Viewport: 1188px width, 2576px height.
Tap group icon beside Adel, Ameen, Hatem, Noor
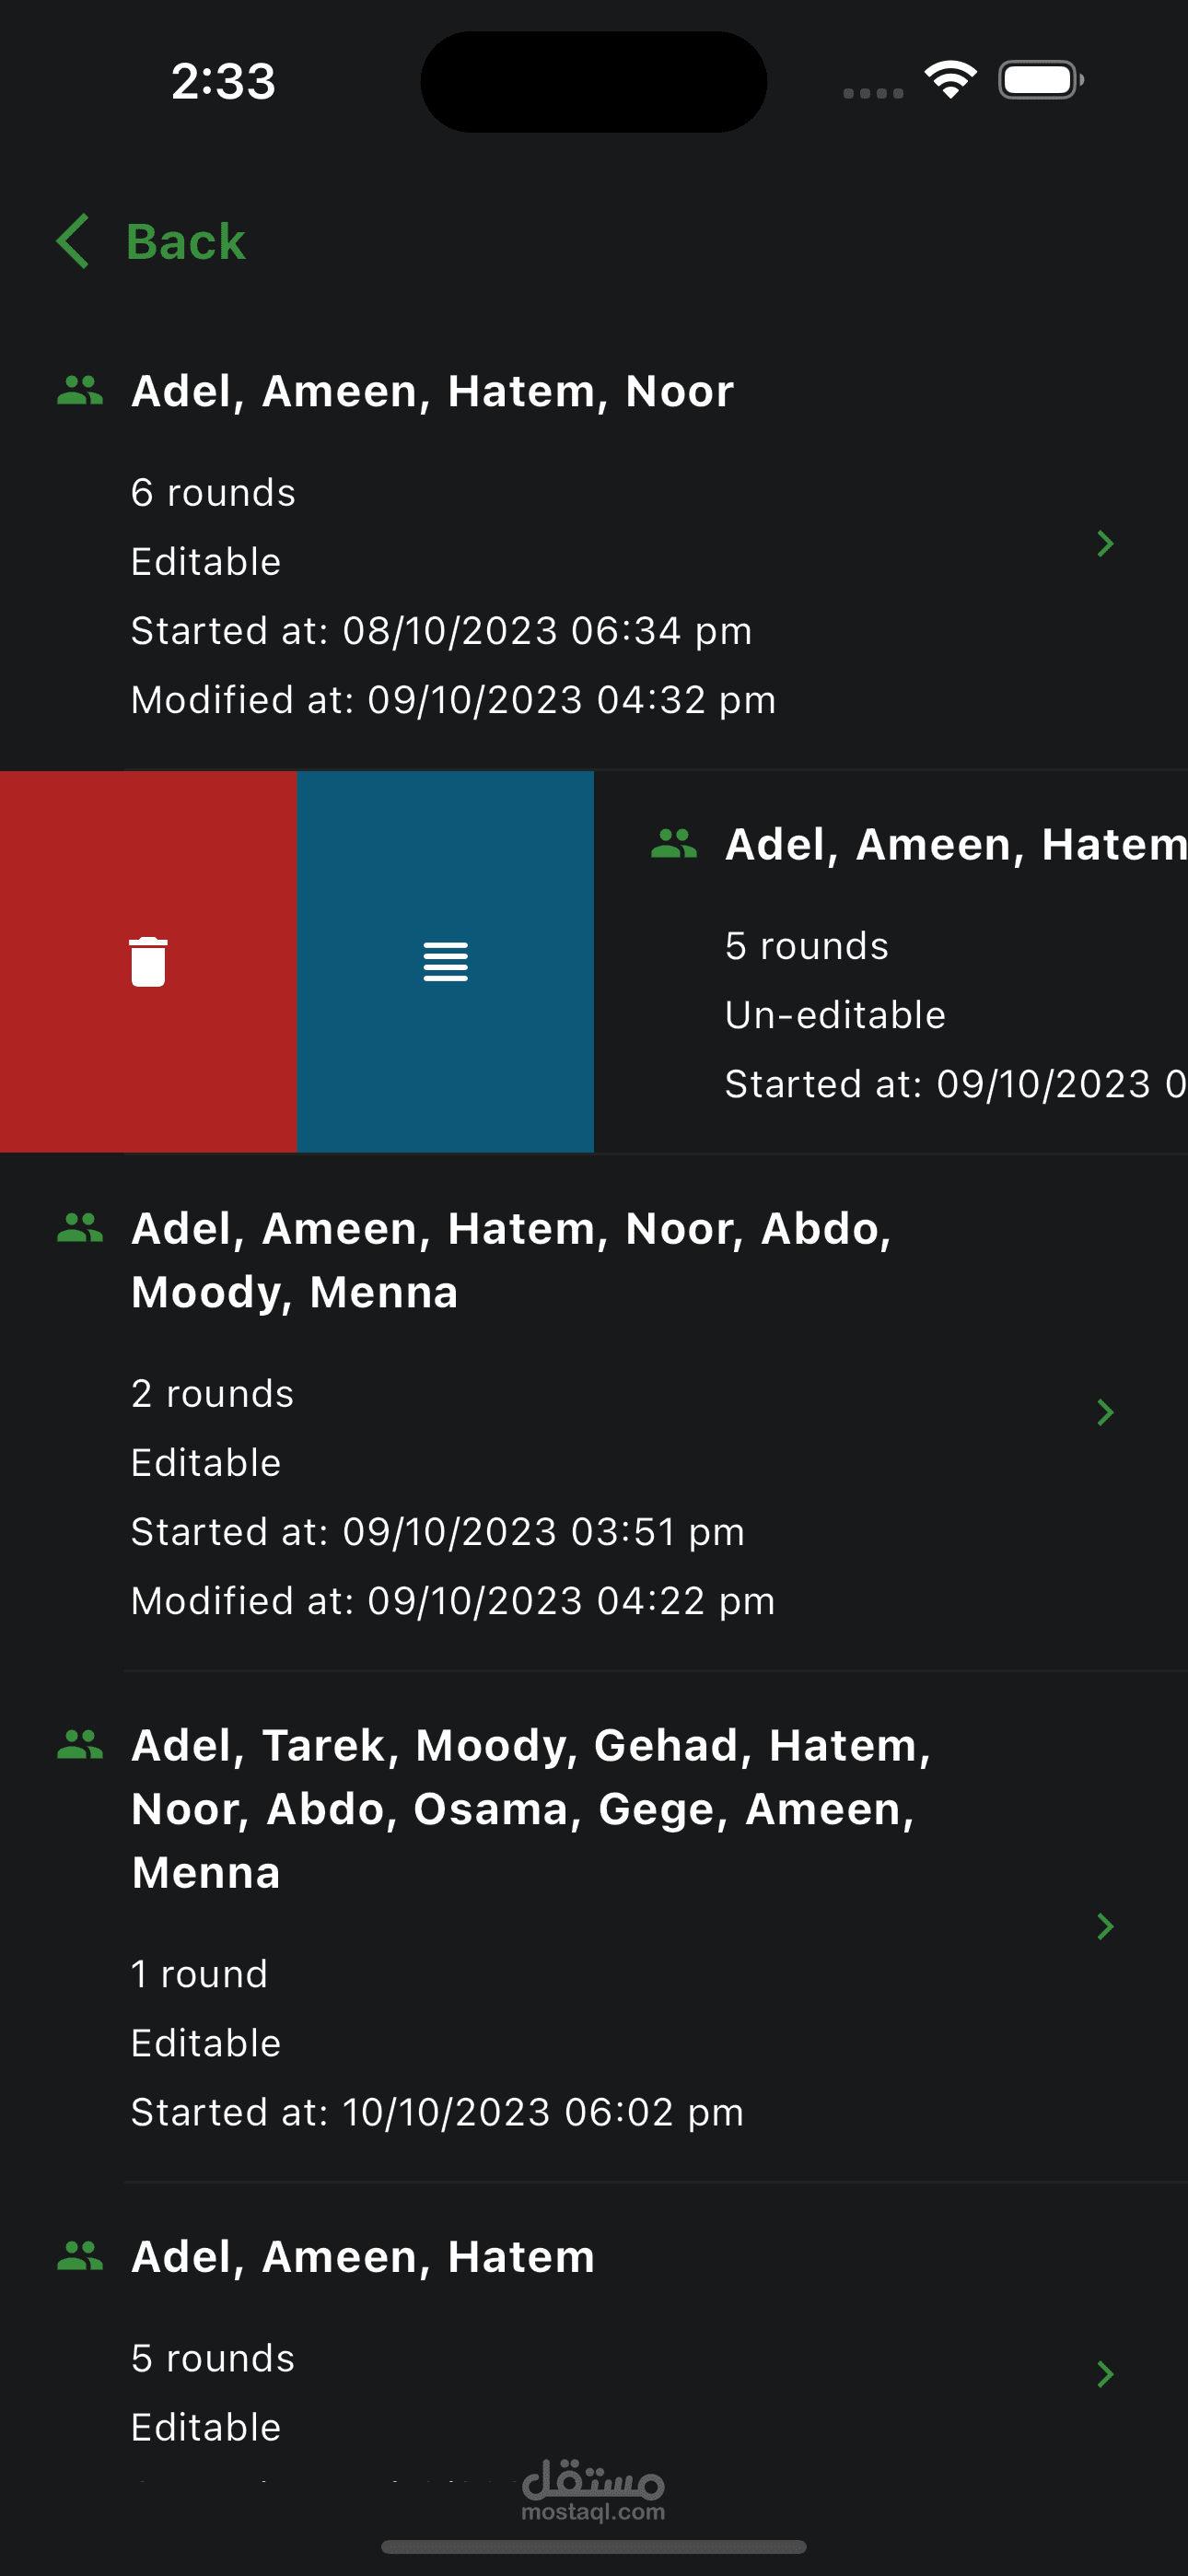pos(80,390)
